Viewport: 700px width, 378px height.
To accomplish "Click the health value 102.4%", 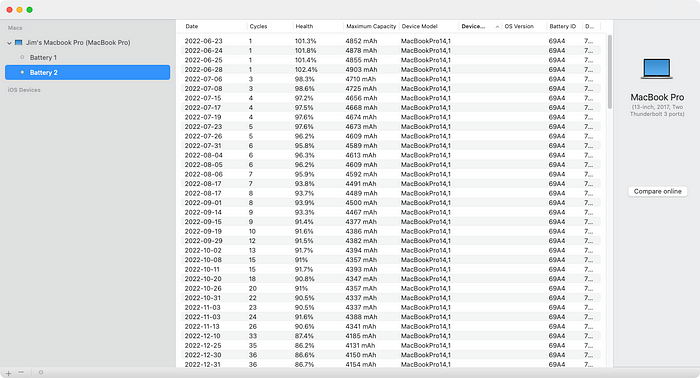I will point(306,70).
